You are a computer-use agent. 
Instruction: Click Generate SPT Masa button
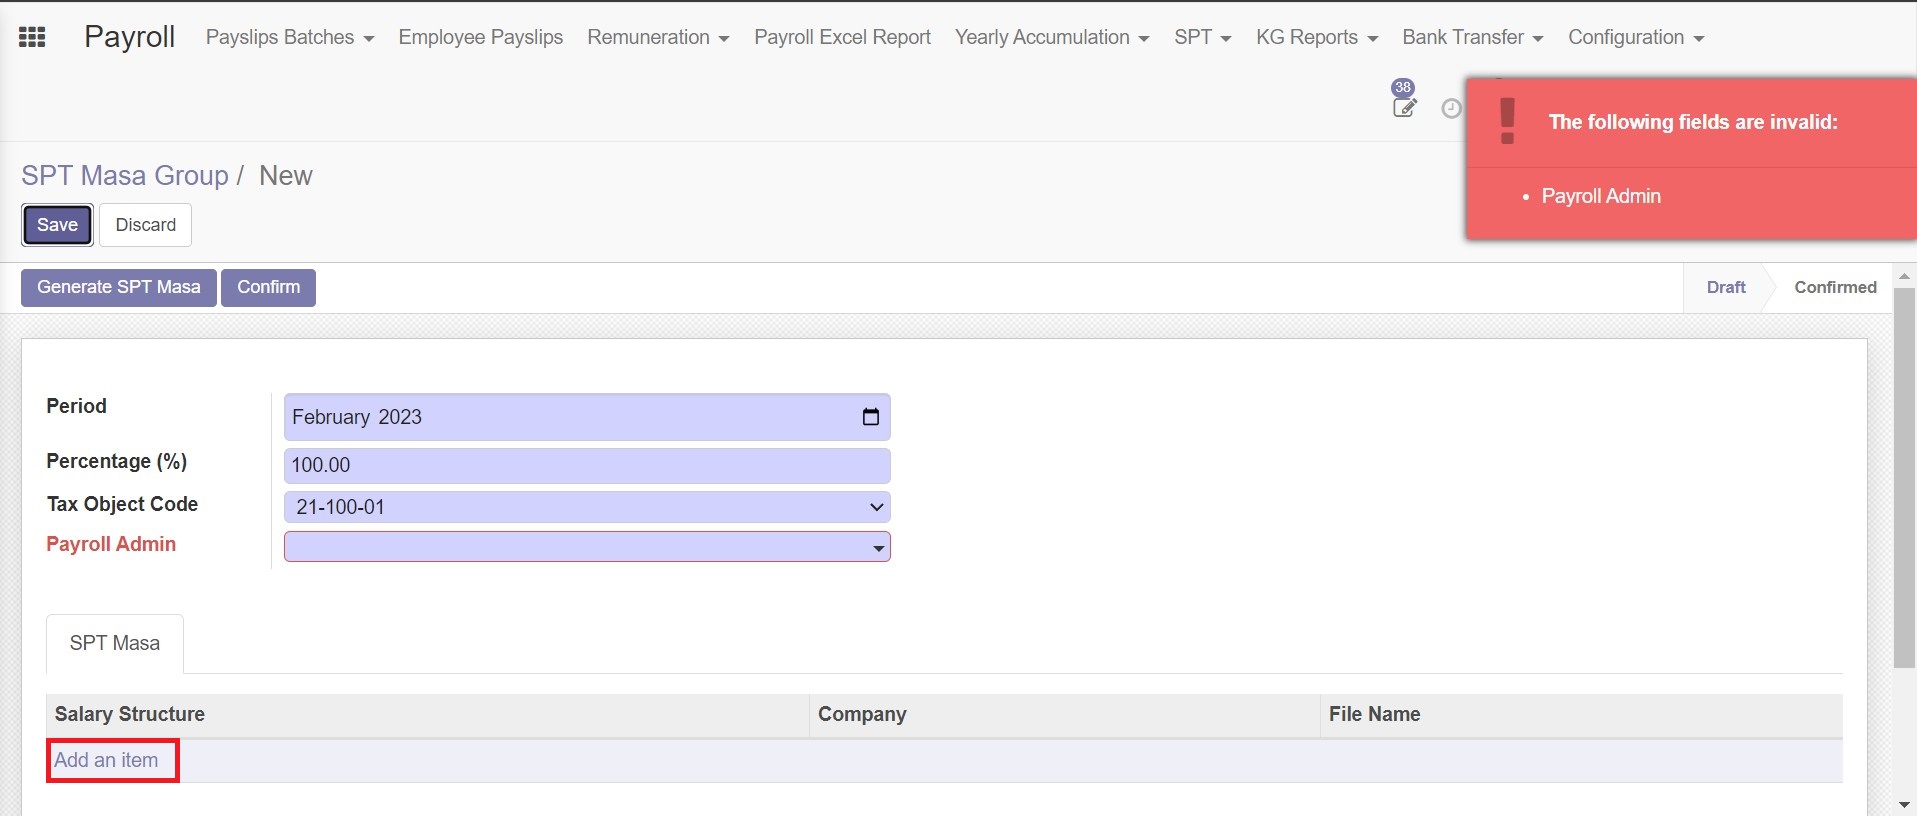(119, 287)
